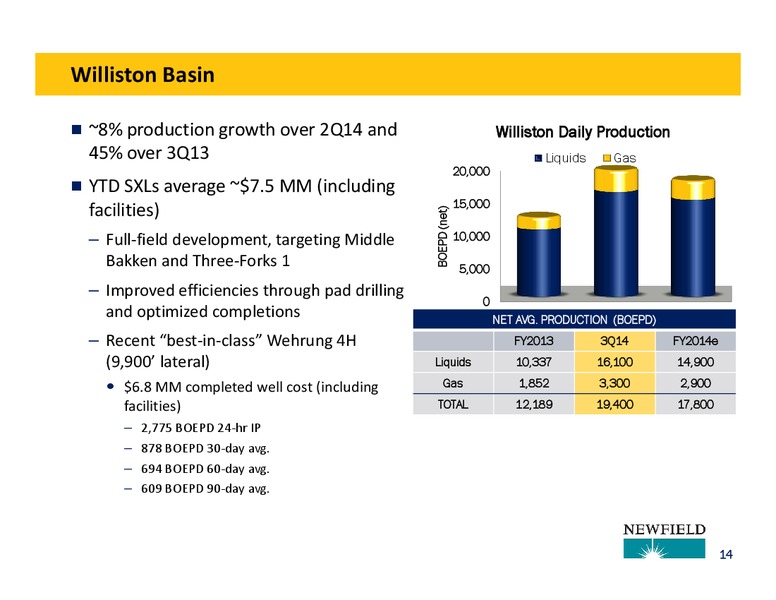Image resolution: width=776 pixels, height=600 pixels.
Task: Click the 16,100 table cell
Action: point(614,362)
